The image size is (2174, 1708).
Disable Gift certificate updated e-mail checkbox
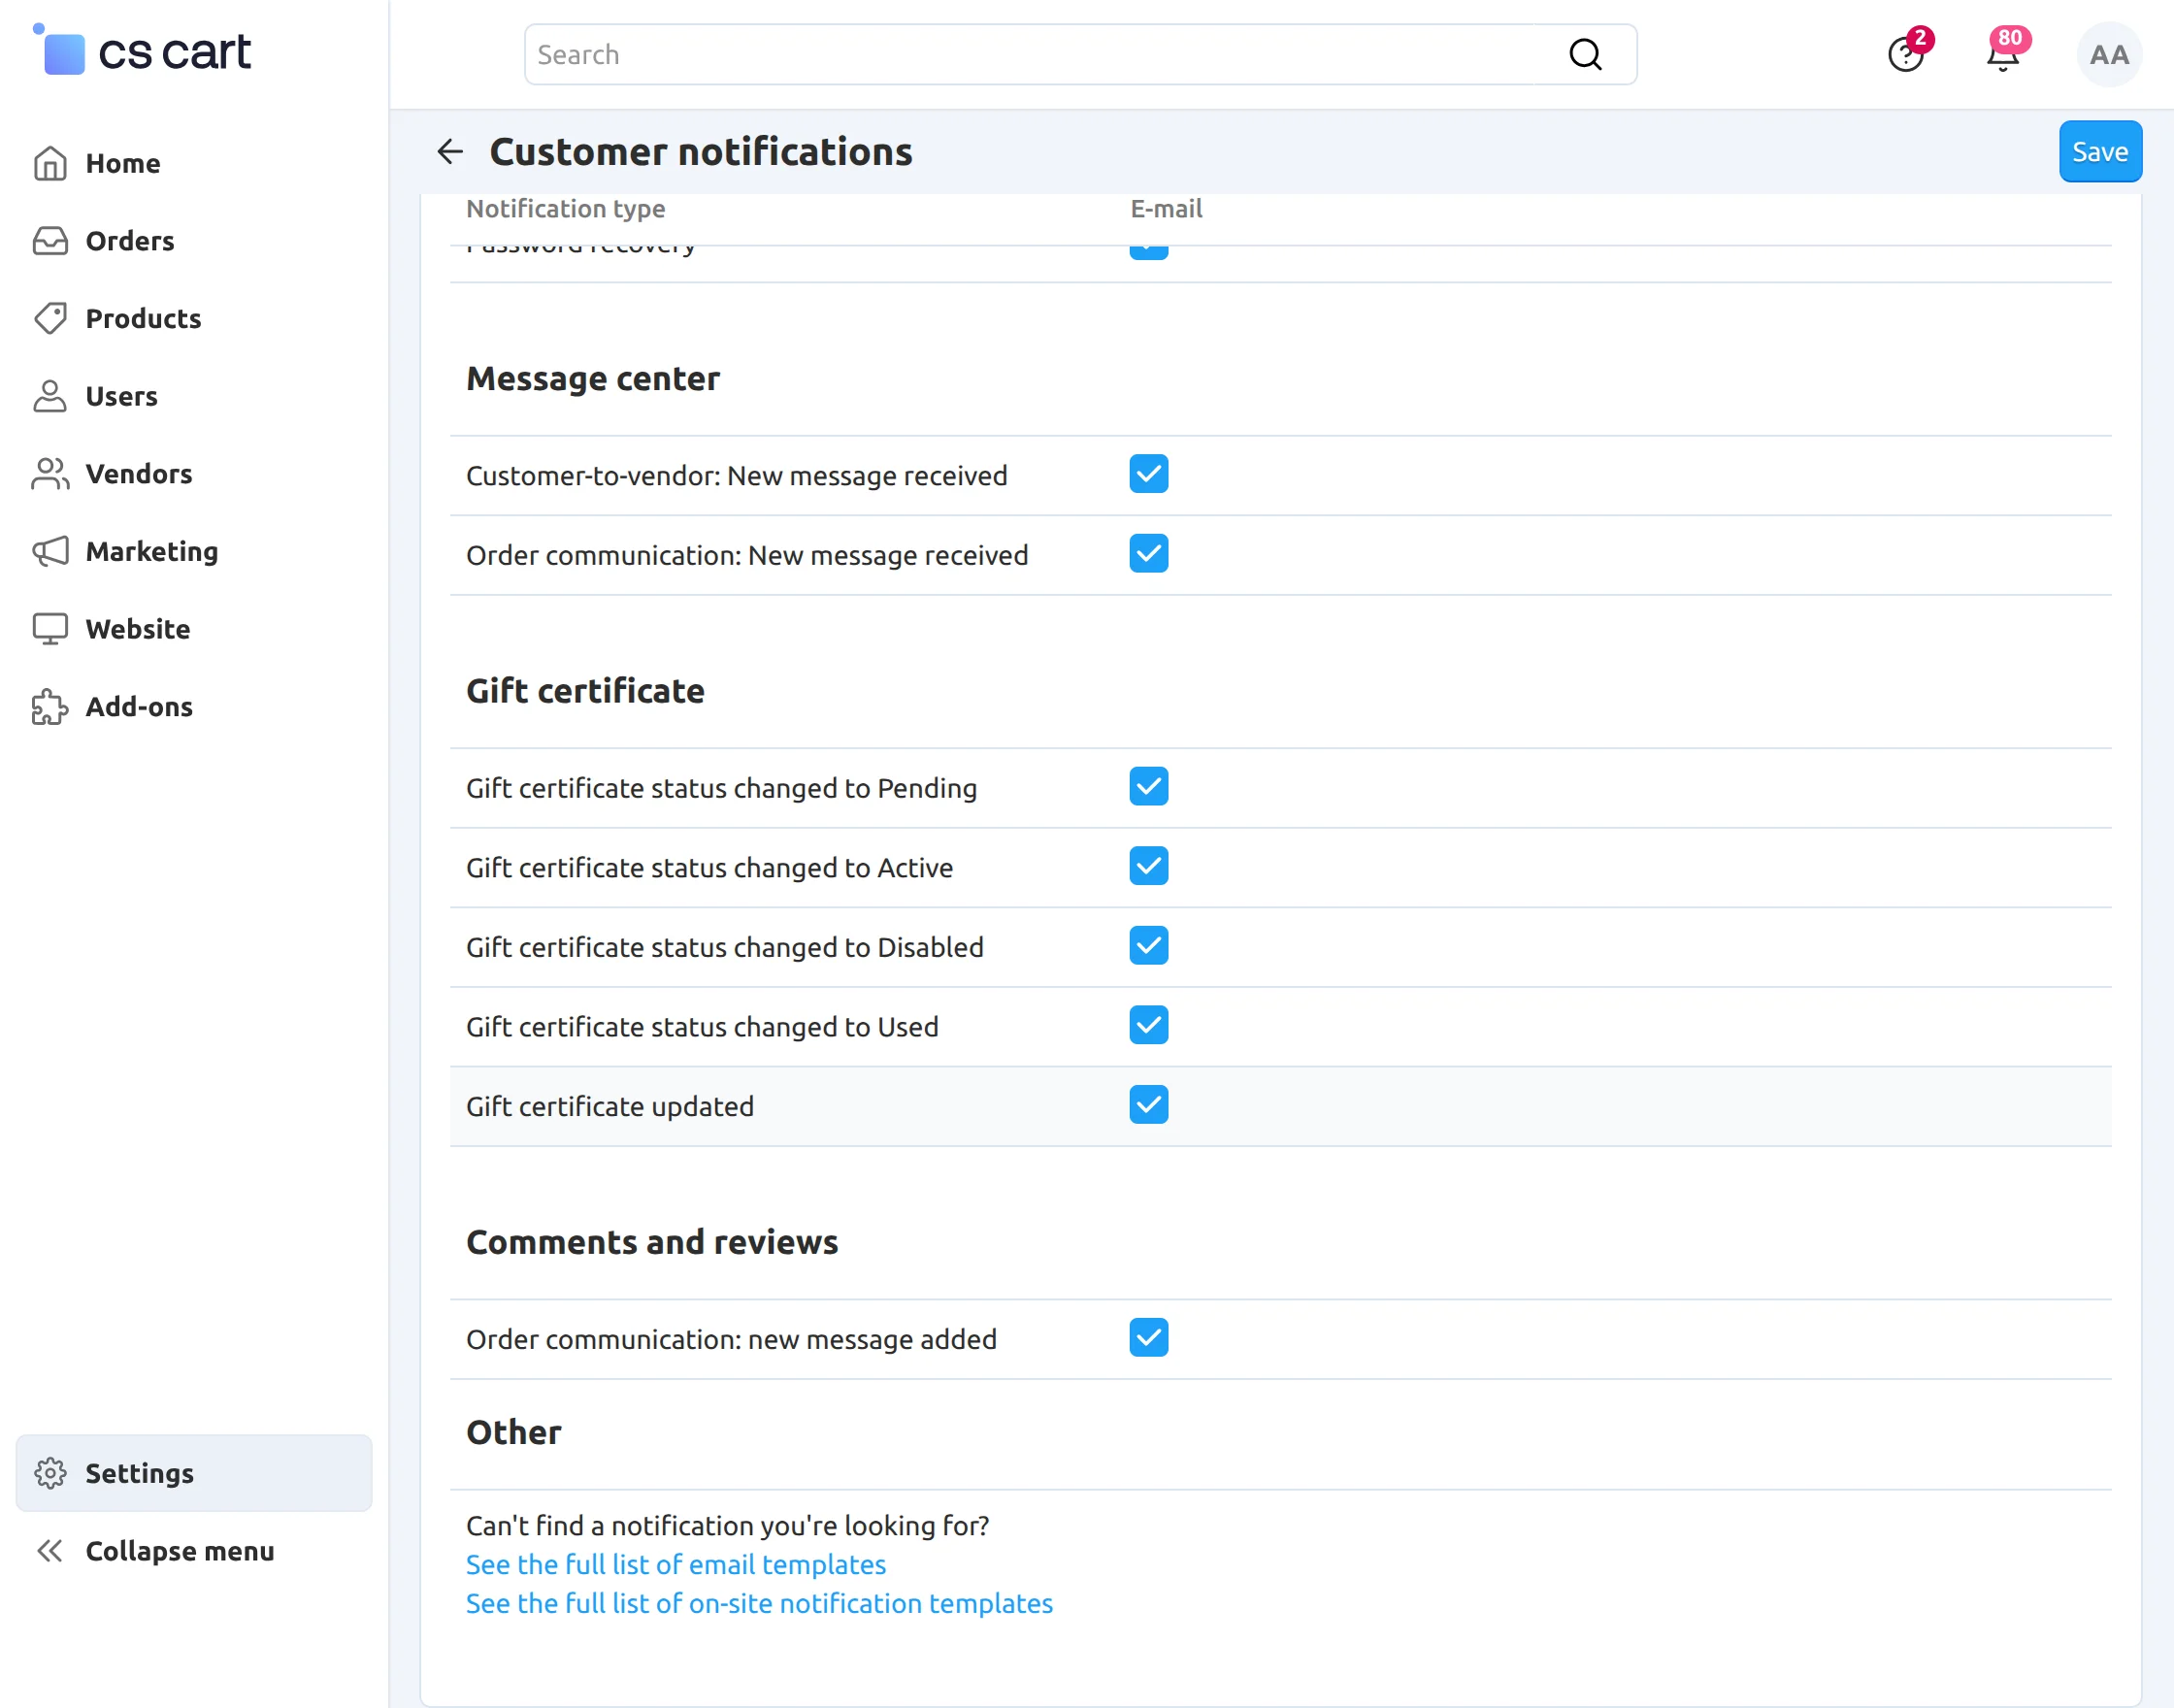pyautogui.click(x=1149, y=1104)
